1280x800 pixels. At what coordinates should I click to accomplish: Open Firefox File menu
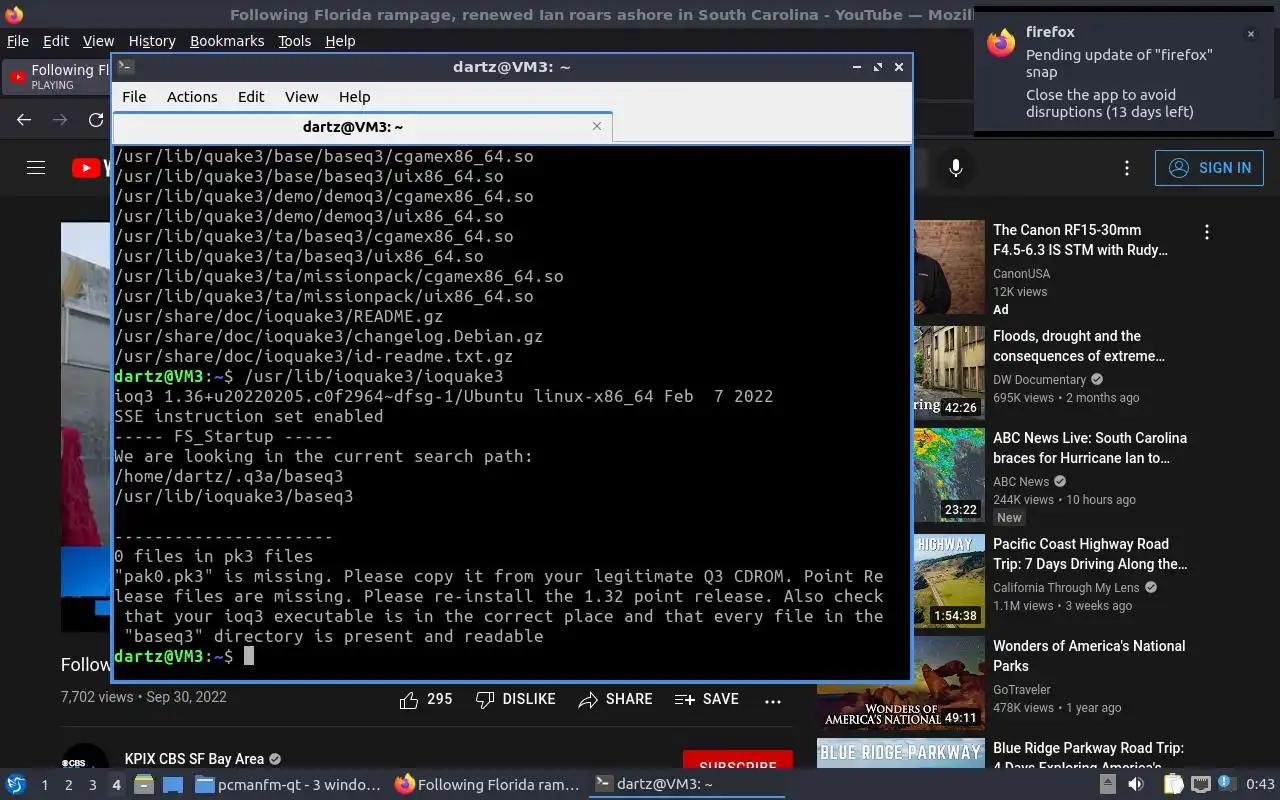tap(18, 41)
